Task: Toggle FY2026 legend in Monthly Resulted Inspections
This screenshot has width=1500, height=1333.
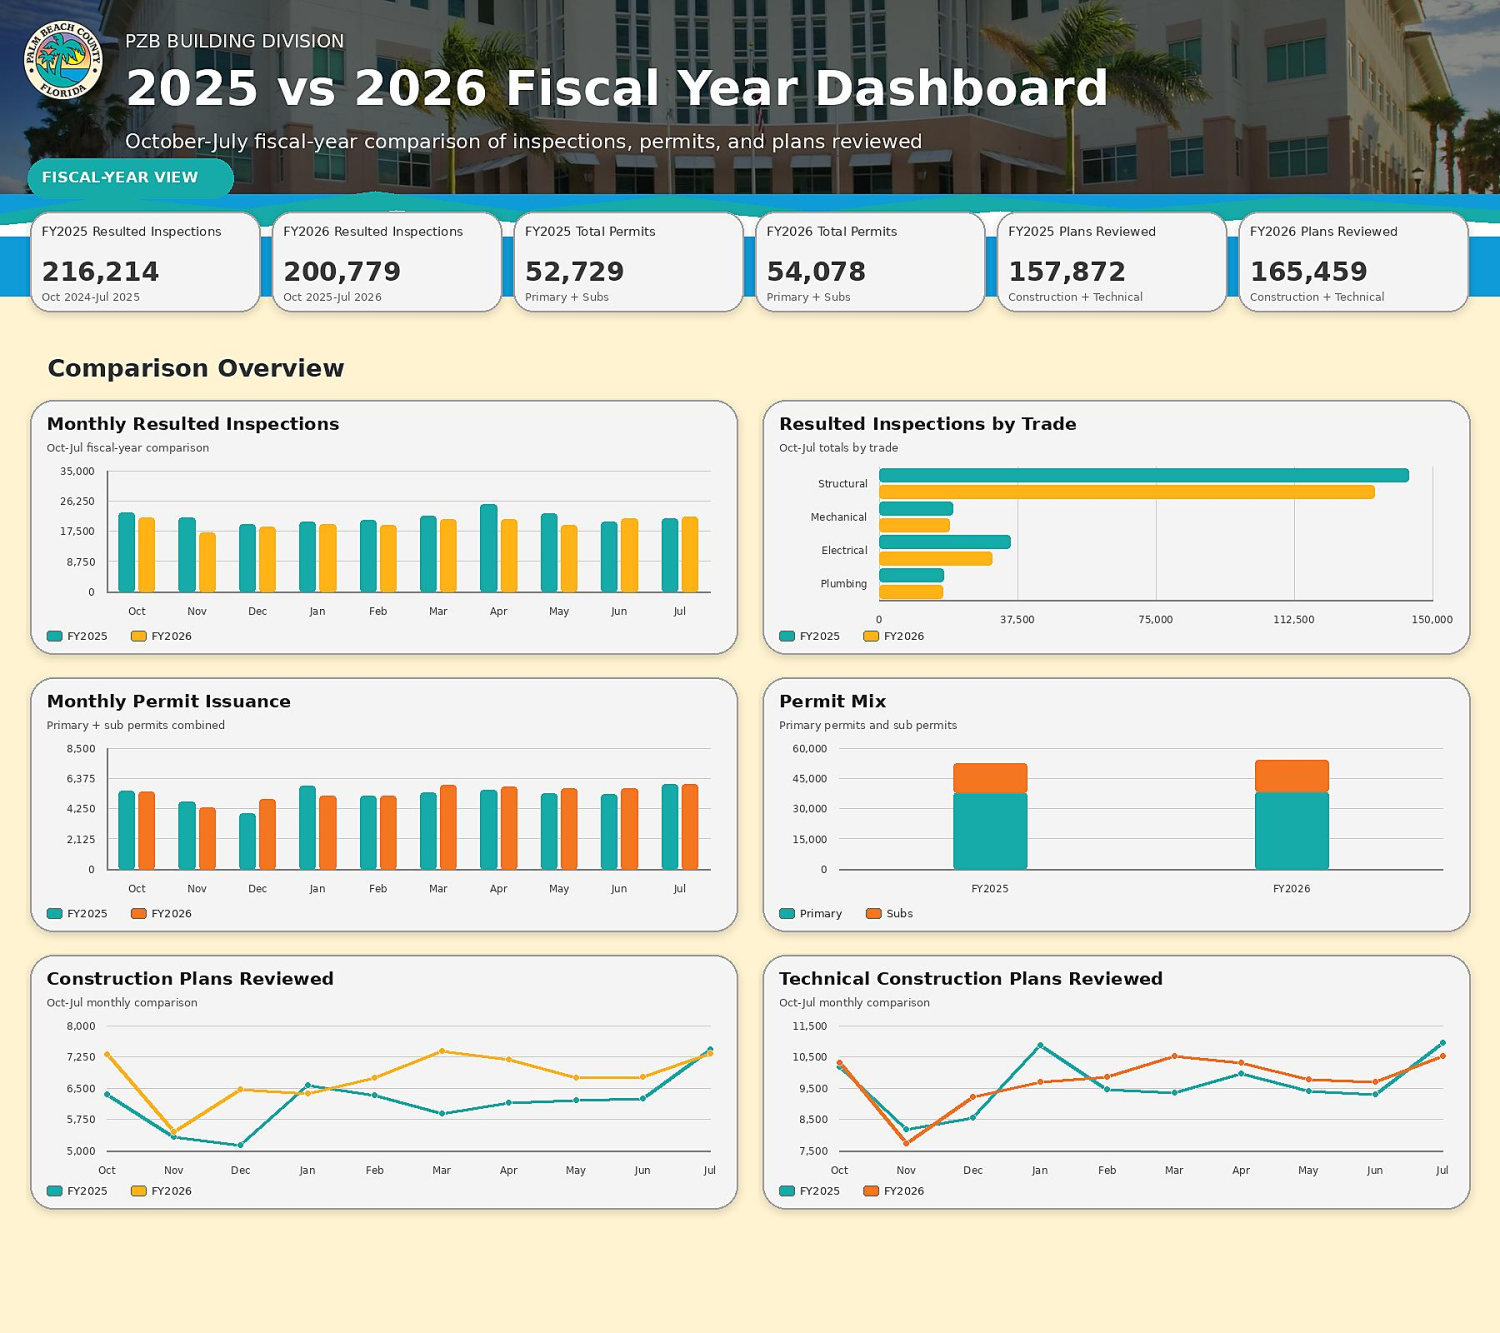Action: (x=161, y=636)
